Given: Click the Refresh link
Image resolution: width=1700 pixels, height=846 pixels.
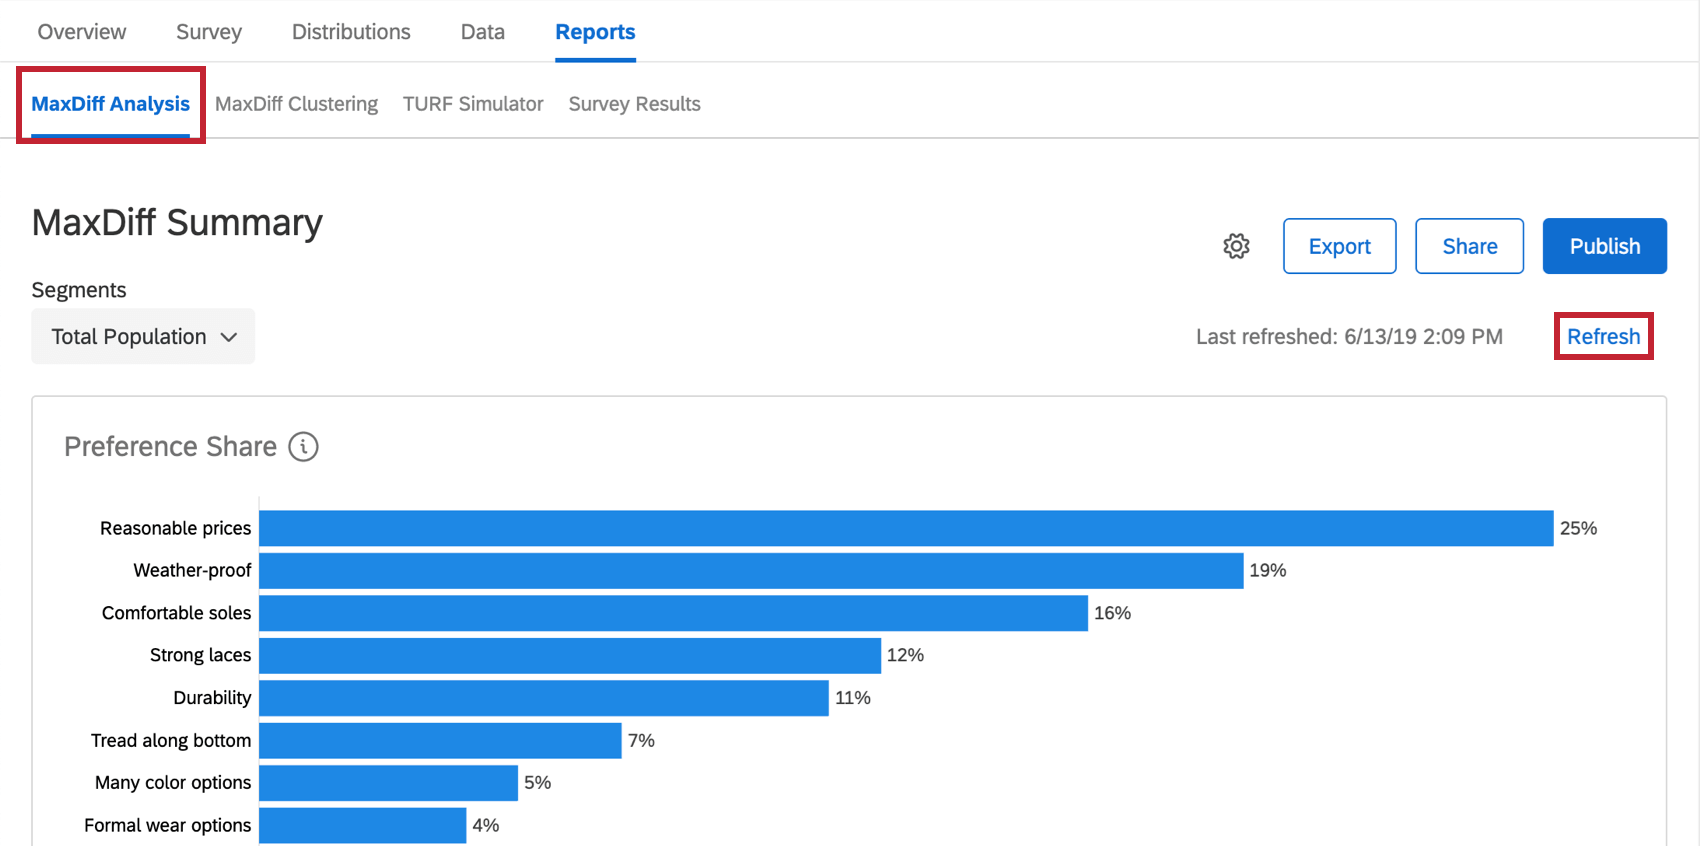Looking at the screenshot, I should coord(1603,336).
